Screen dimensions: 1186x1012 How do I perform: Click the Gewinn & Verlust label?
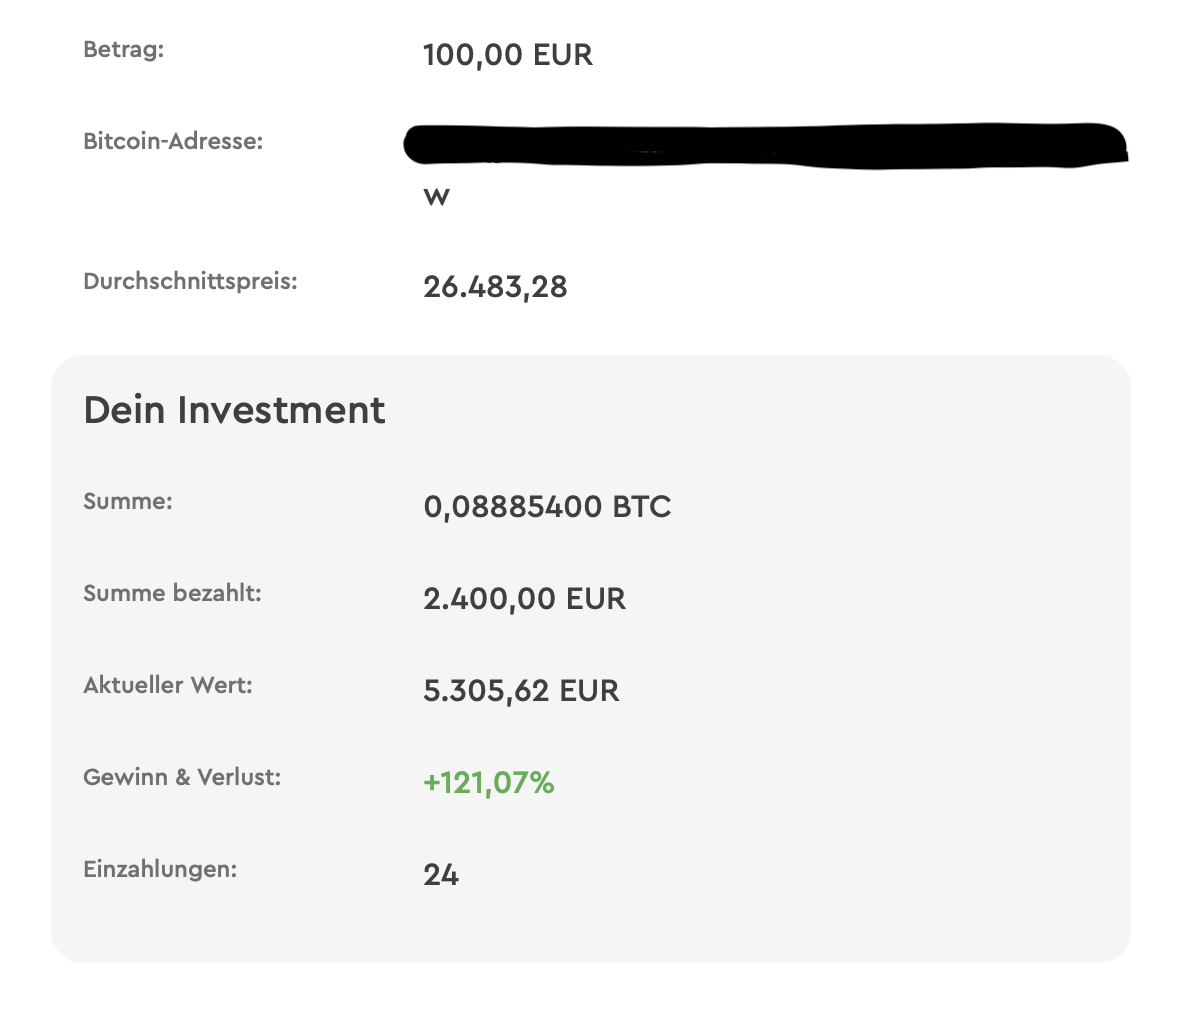(182, 777)
